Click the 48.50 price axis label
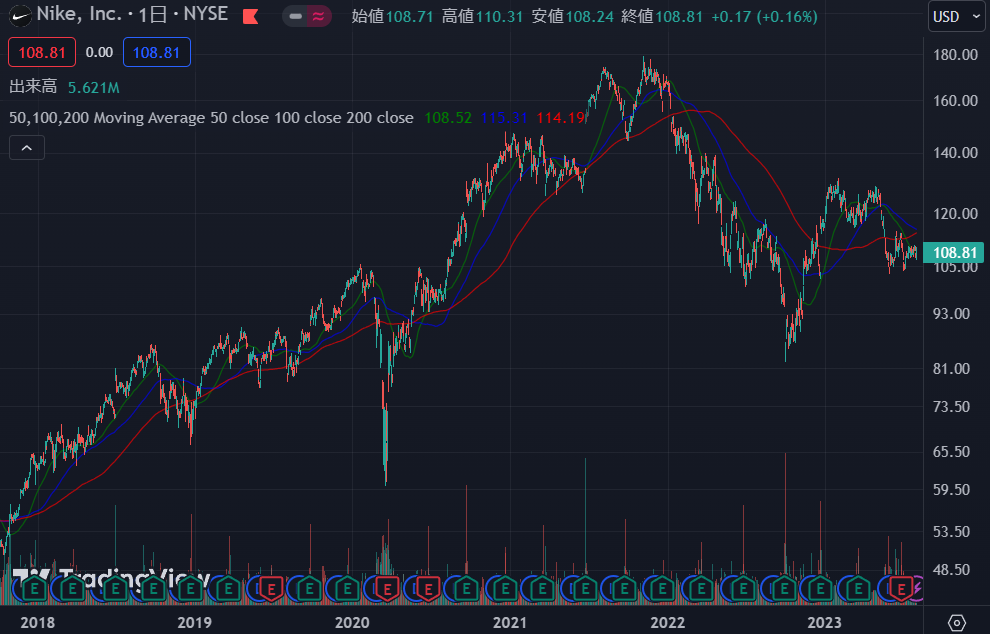Screen dimensions: 990x634 click(951, 570)
